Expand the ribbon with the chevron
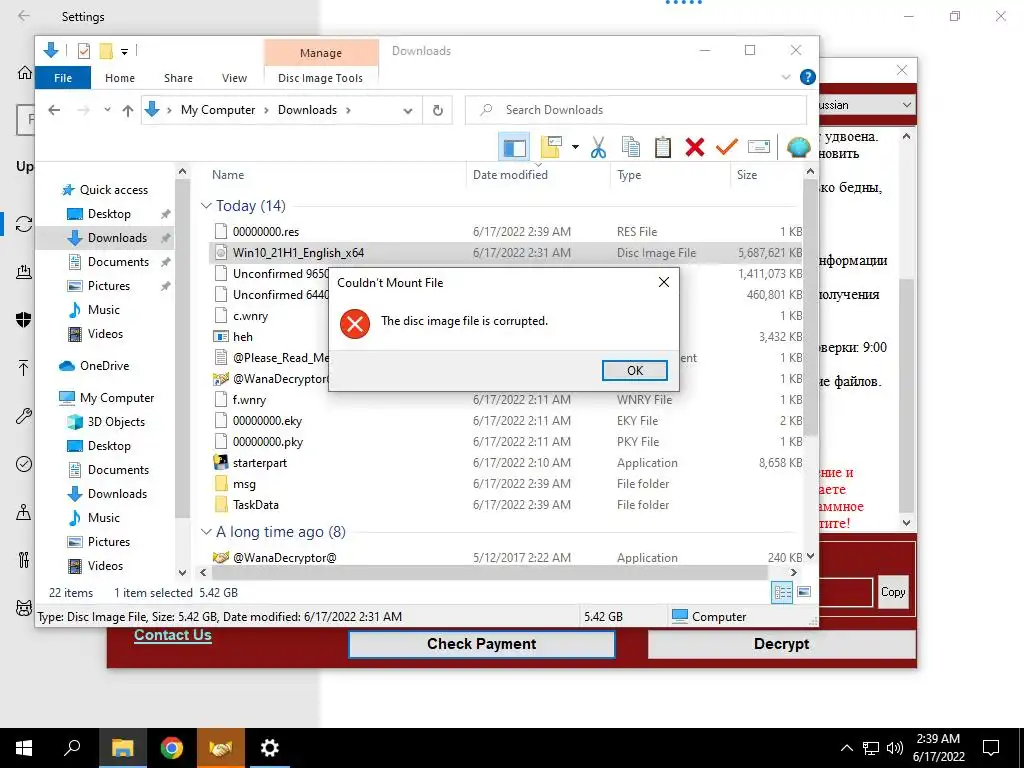The width and height of the screenshot is (1024, 768). (786, 78)
